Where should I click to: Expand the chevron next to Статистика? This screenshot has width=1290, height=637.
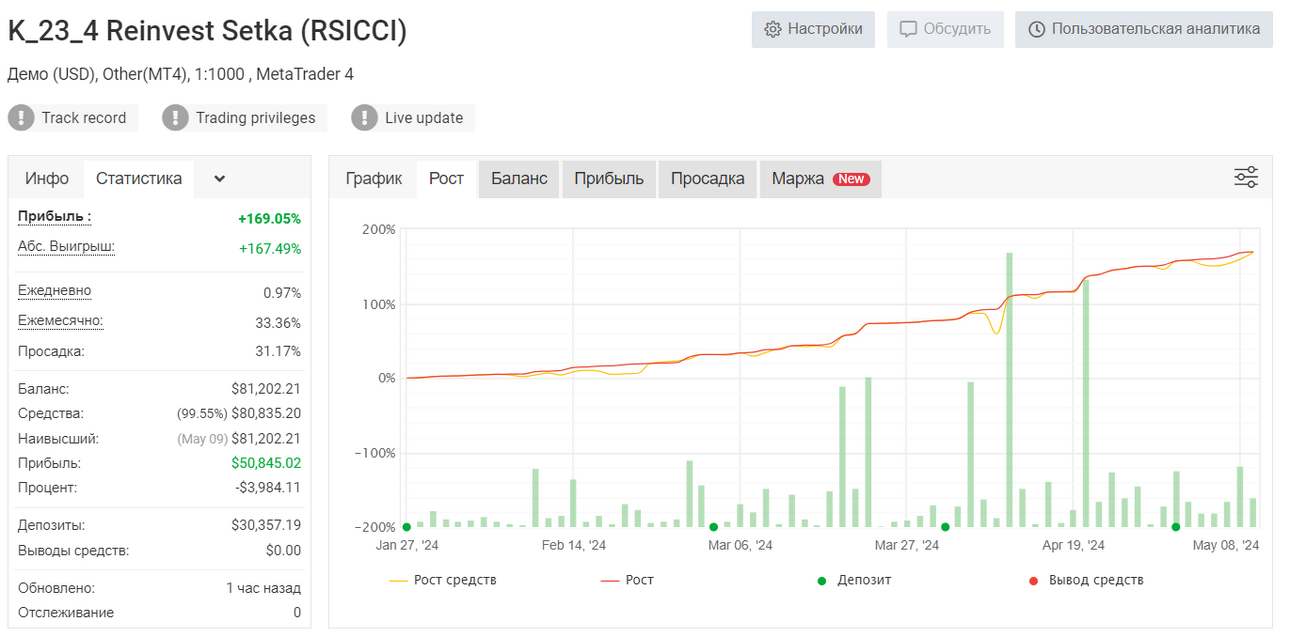[x=220, y=179]
